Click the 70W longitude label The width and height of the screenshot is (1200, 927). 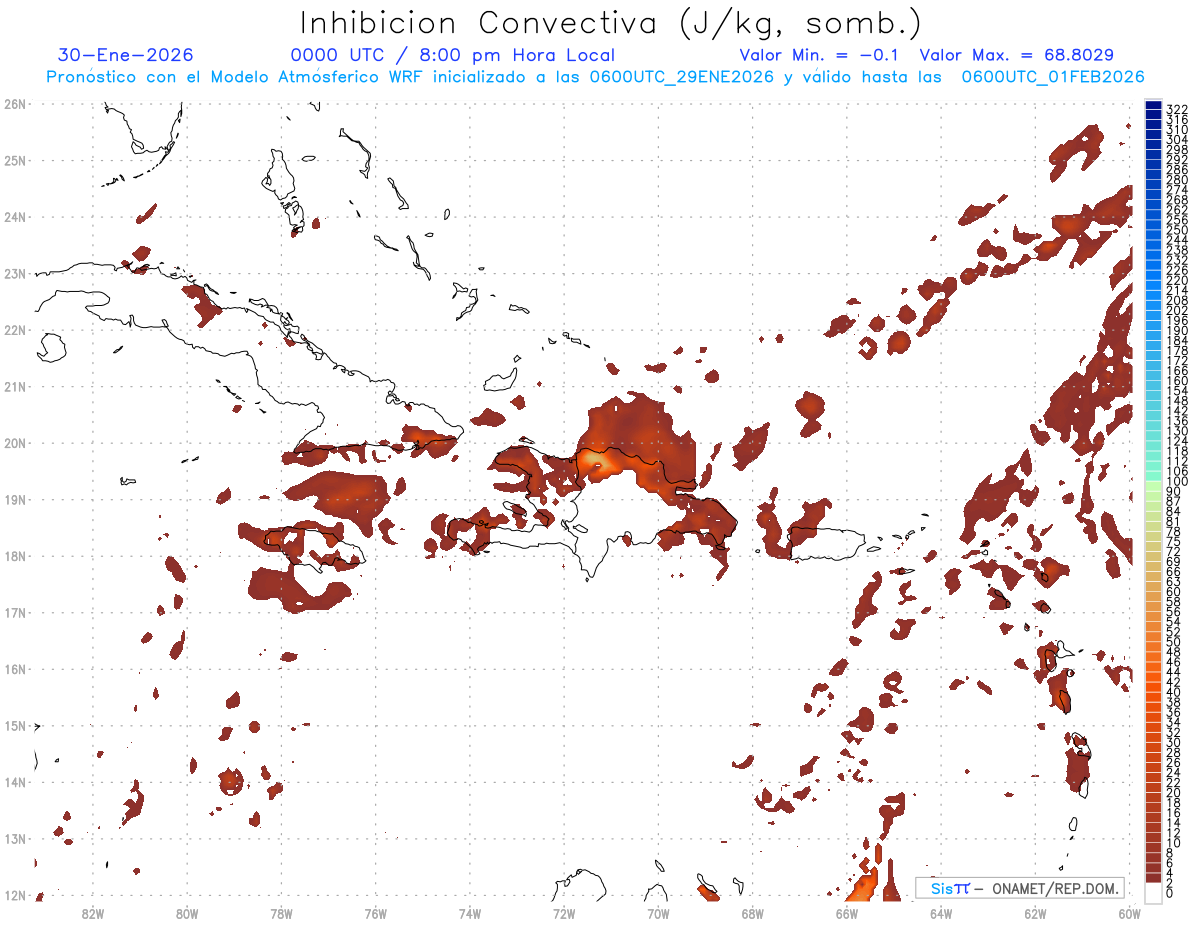click(658, 913)
